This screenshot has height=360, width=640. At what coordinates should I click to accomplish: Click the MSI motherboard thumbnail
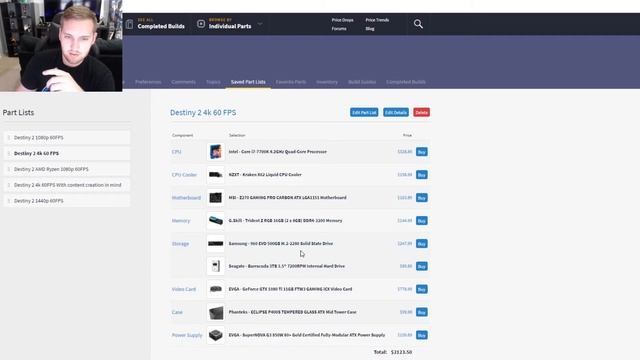point(216,198)
